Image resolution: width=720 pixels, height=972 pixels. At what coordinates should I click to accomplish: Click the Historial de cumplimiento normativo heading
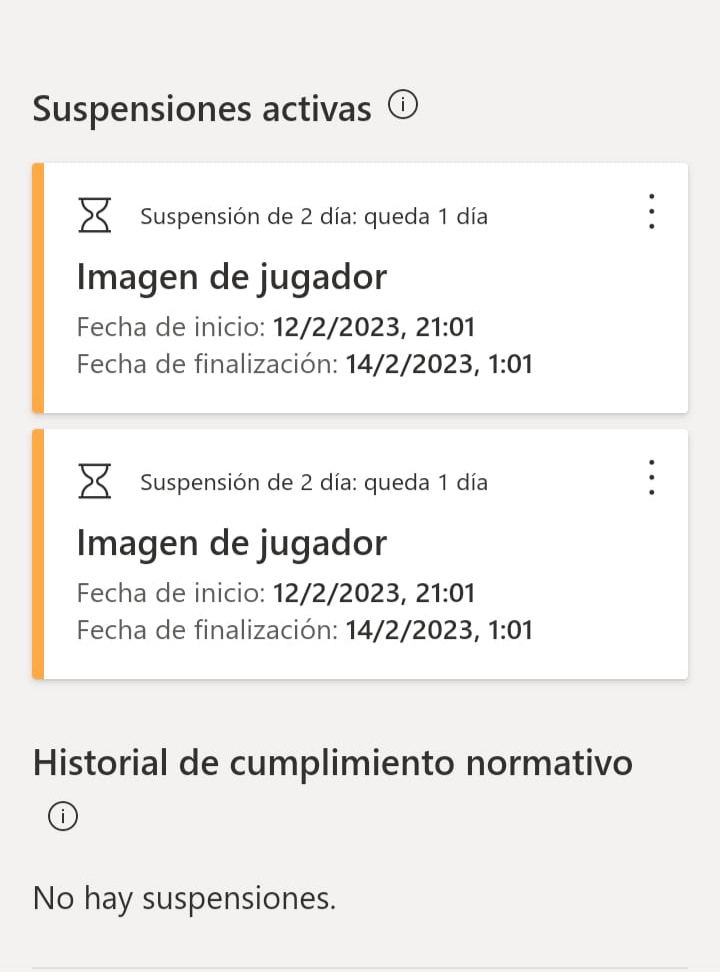[332, 763]
